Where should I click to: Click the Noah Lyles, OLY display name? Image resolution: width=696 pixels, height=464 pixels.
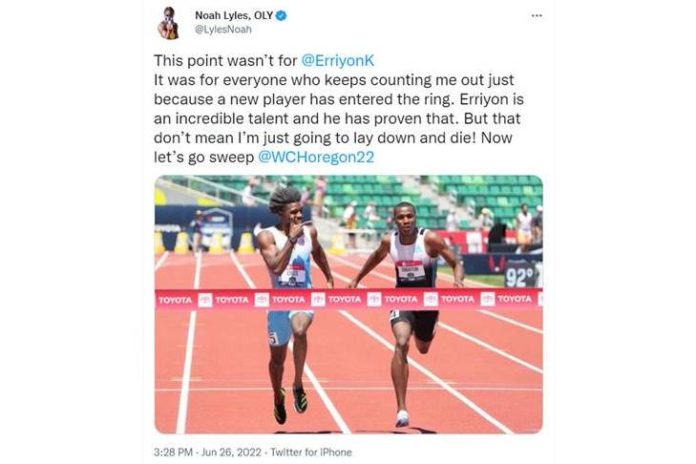tap(234, 16)
